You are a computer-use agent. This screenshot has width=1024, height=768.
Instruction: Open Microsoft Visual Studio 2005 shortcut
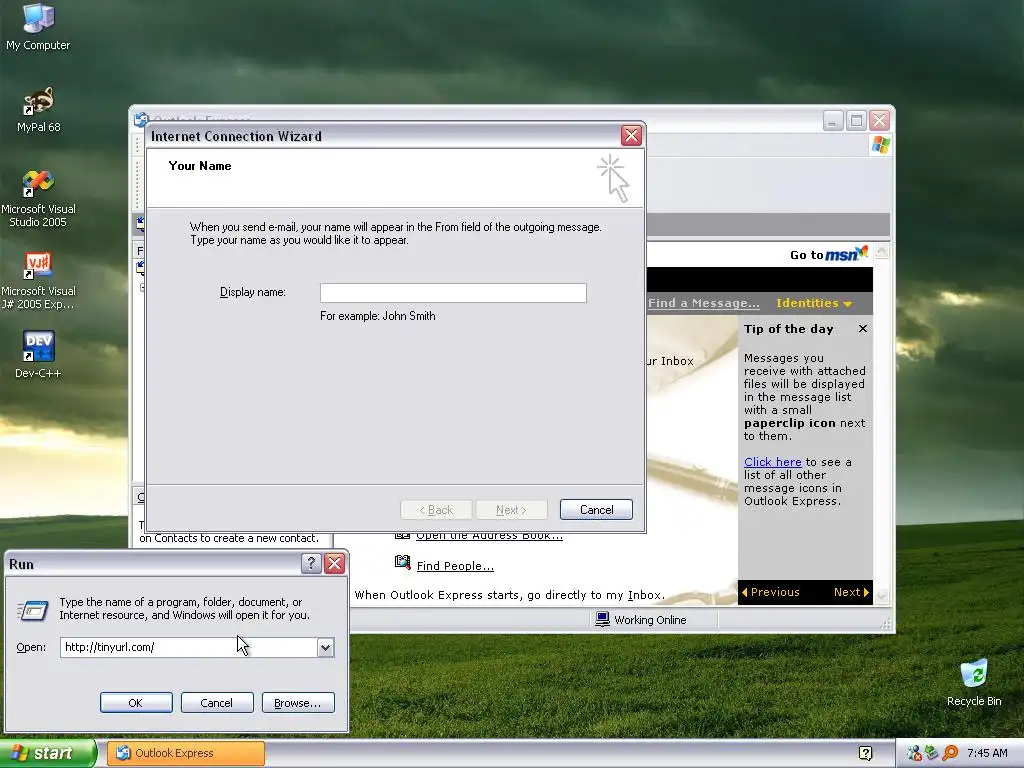coord(38,198)
